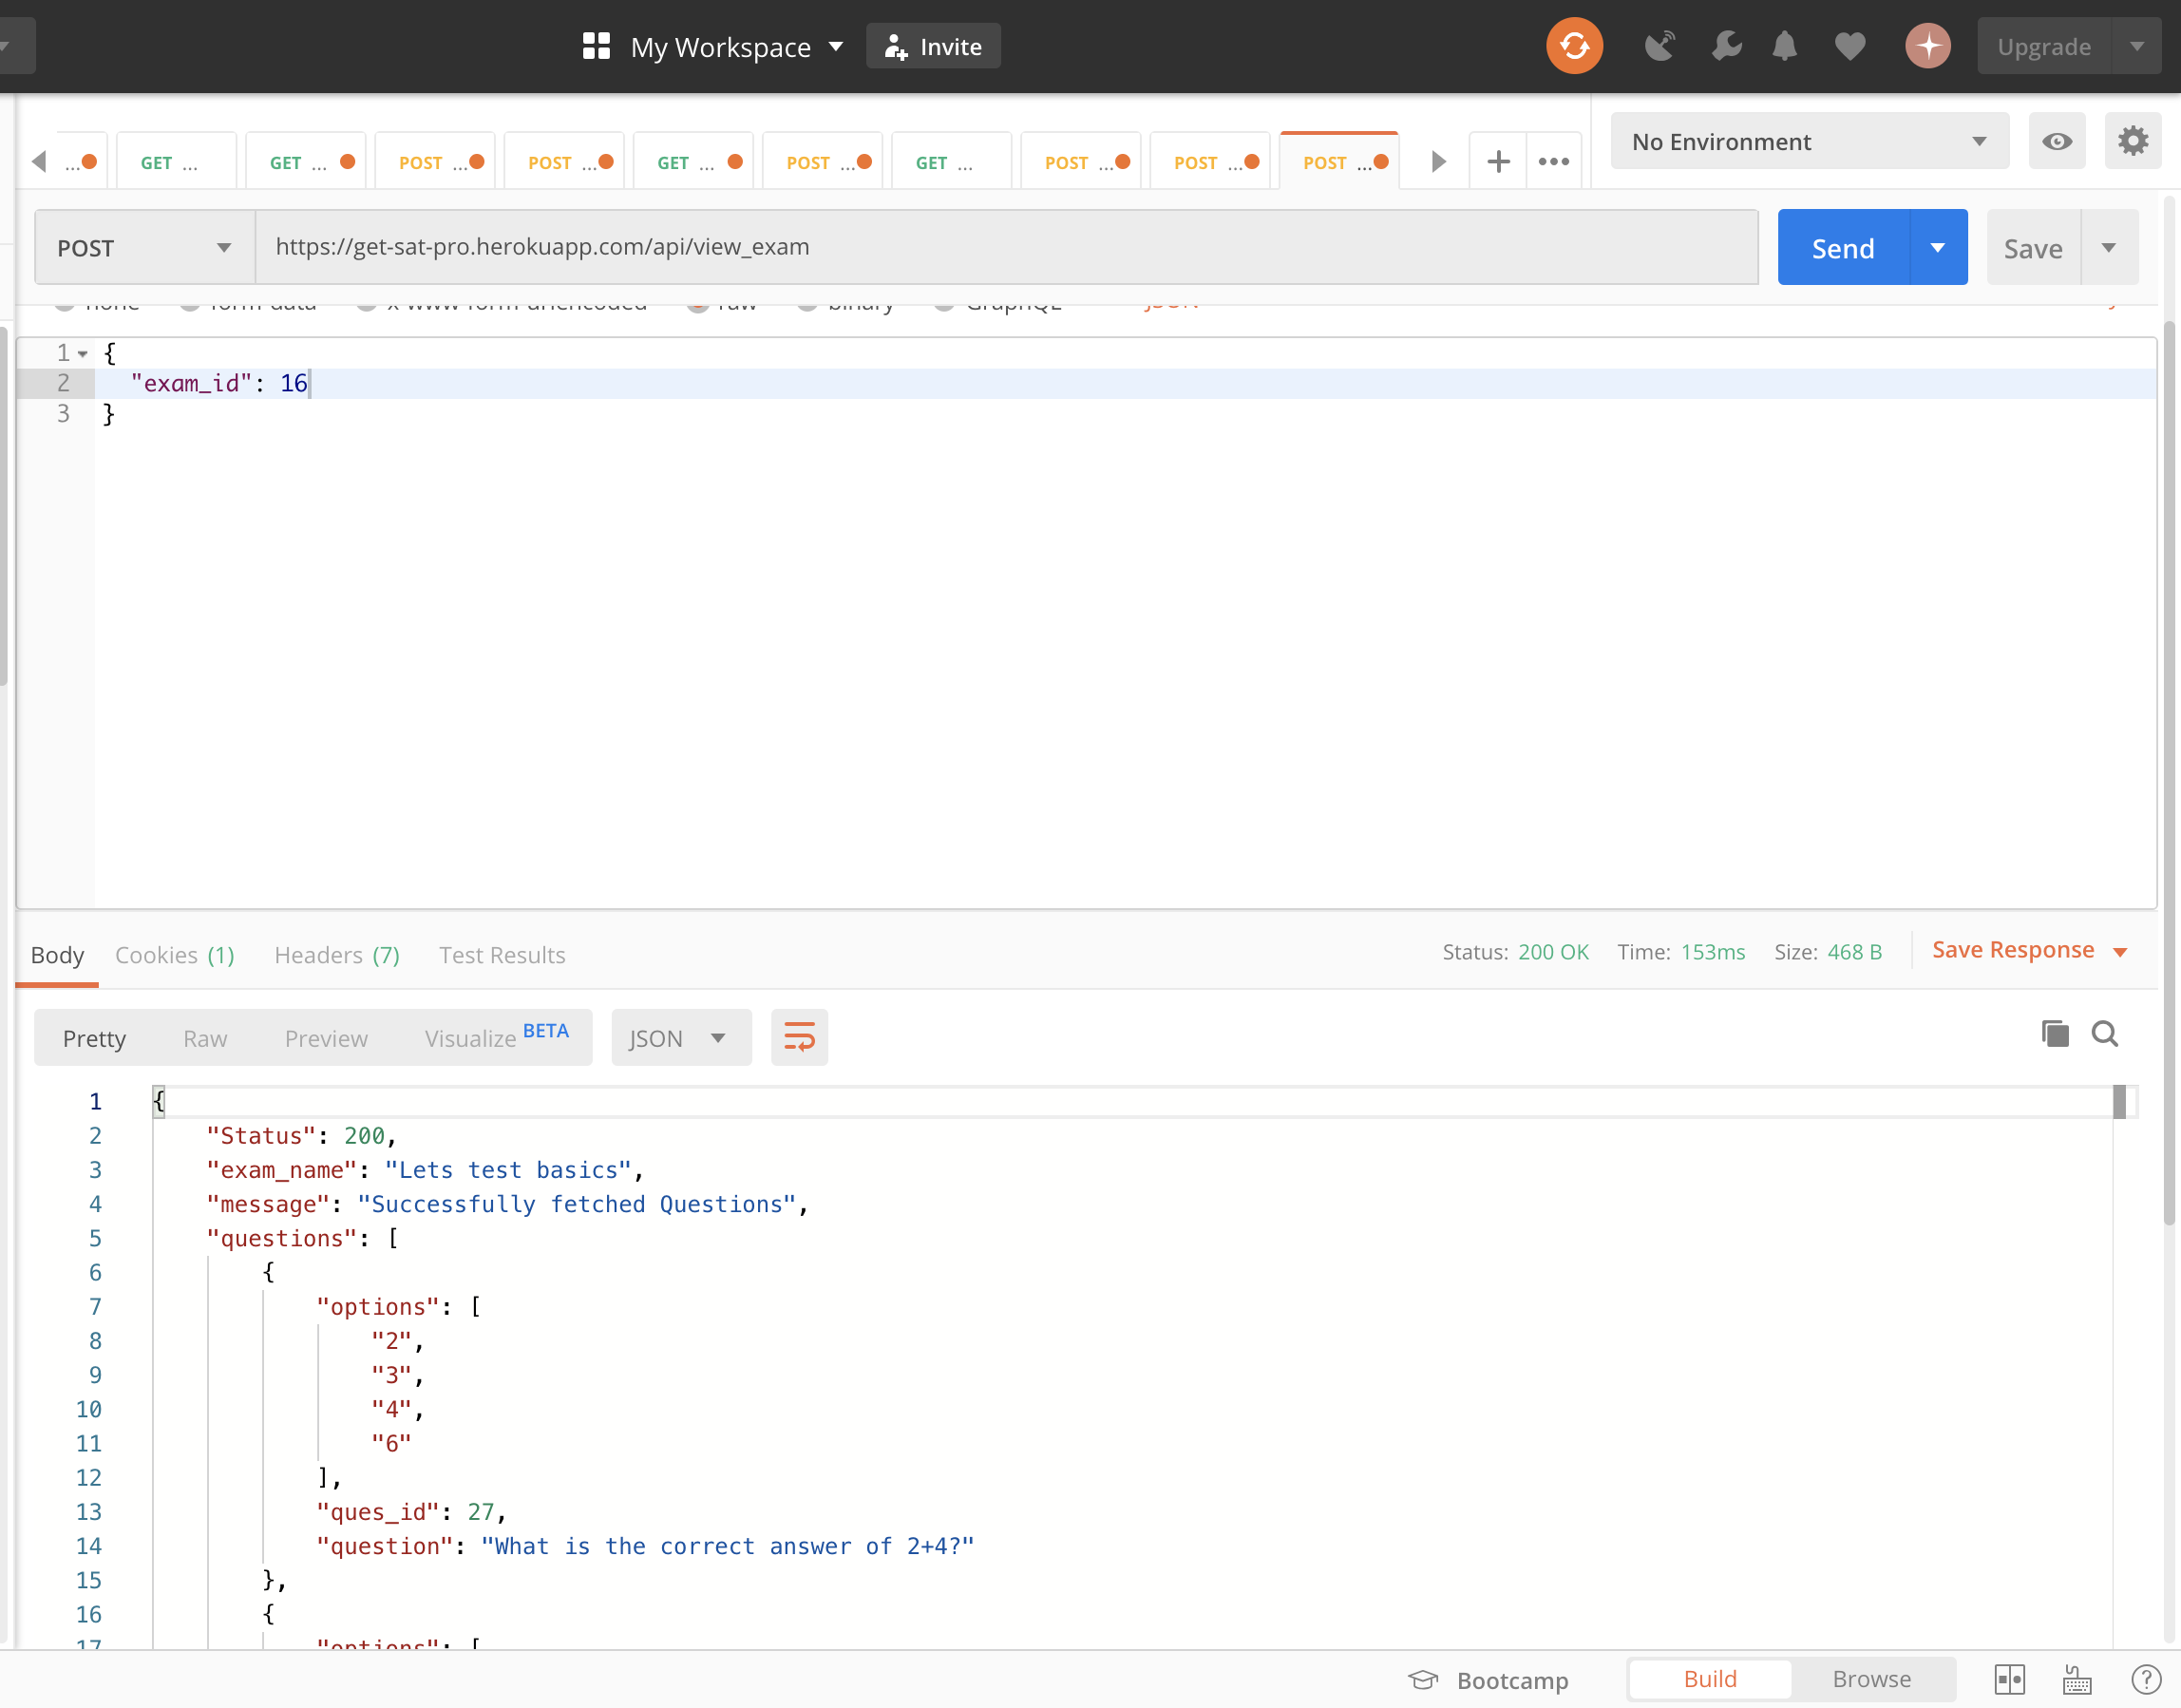Toggle line wrapping in the response viewer
Screen dimensions: 2181x1708
click(x=799, y=1037)
